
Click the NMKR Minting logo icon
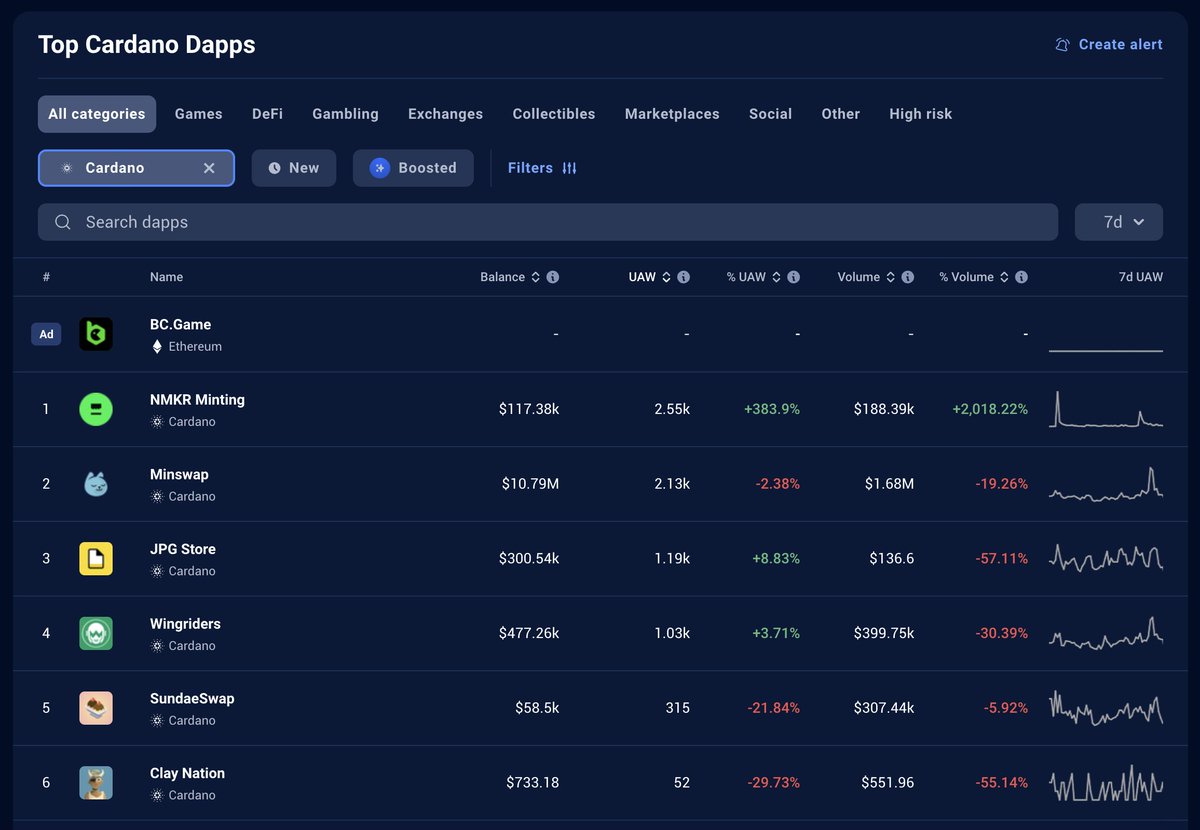click(x=96, y=409)
